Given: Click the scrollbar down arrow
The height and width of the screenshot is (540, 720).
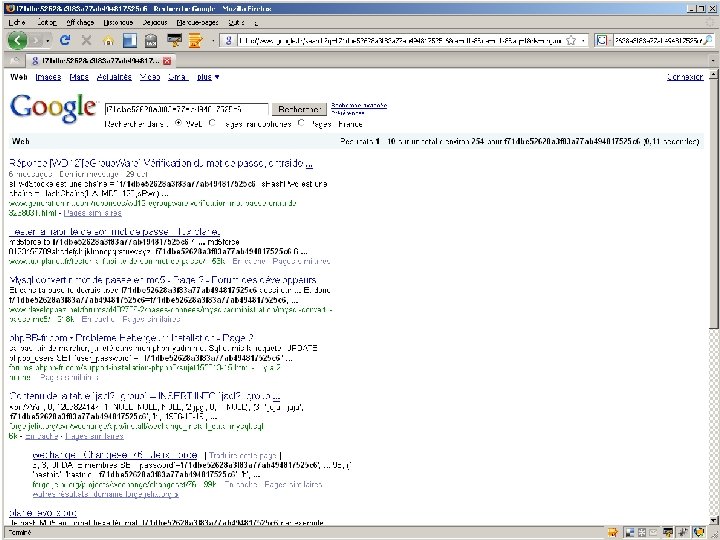Looking at the screenshot, I should pos(713,521).
